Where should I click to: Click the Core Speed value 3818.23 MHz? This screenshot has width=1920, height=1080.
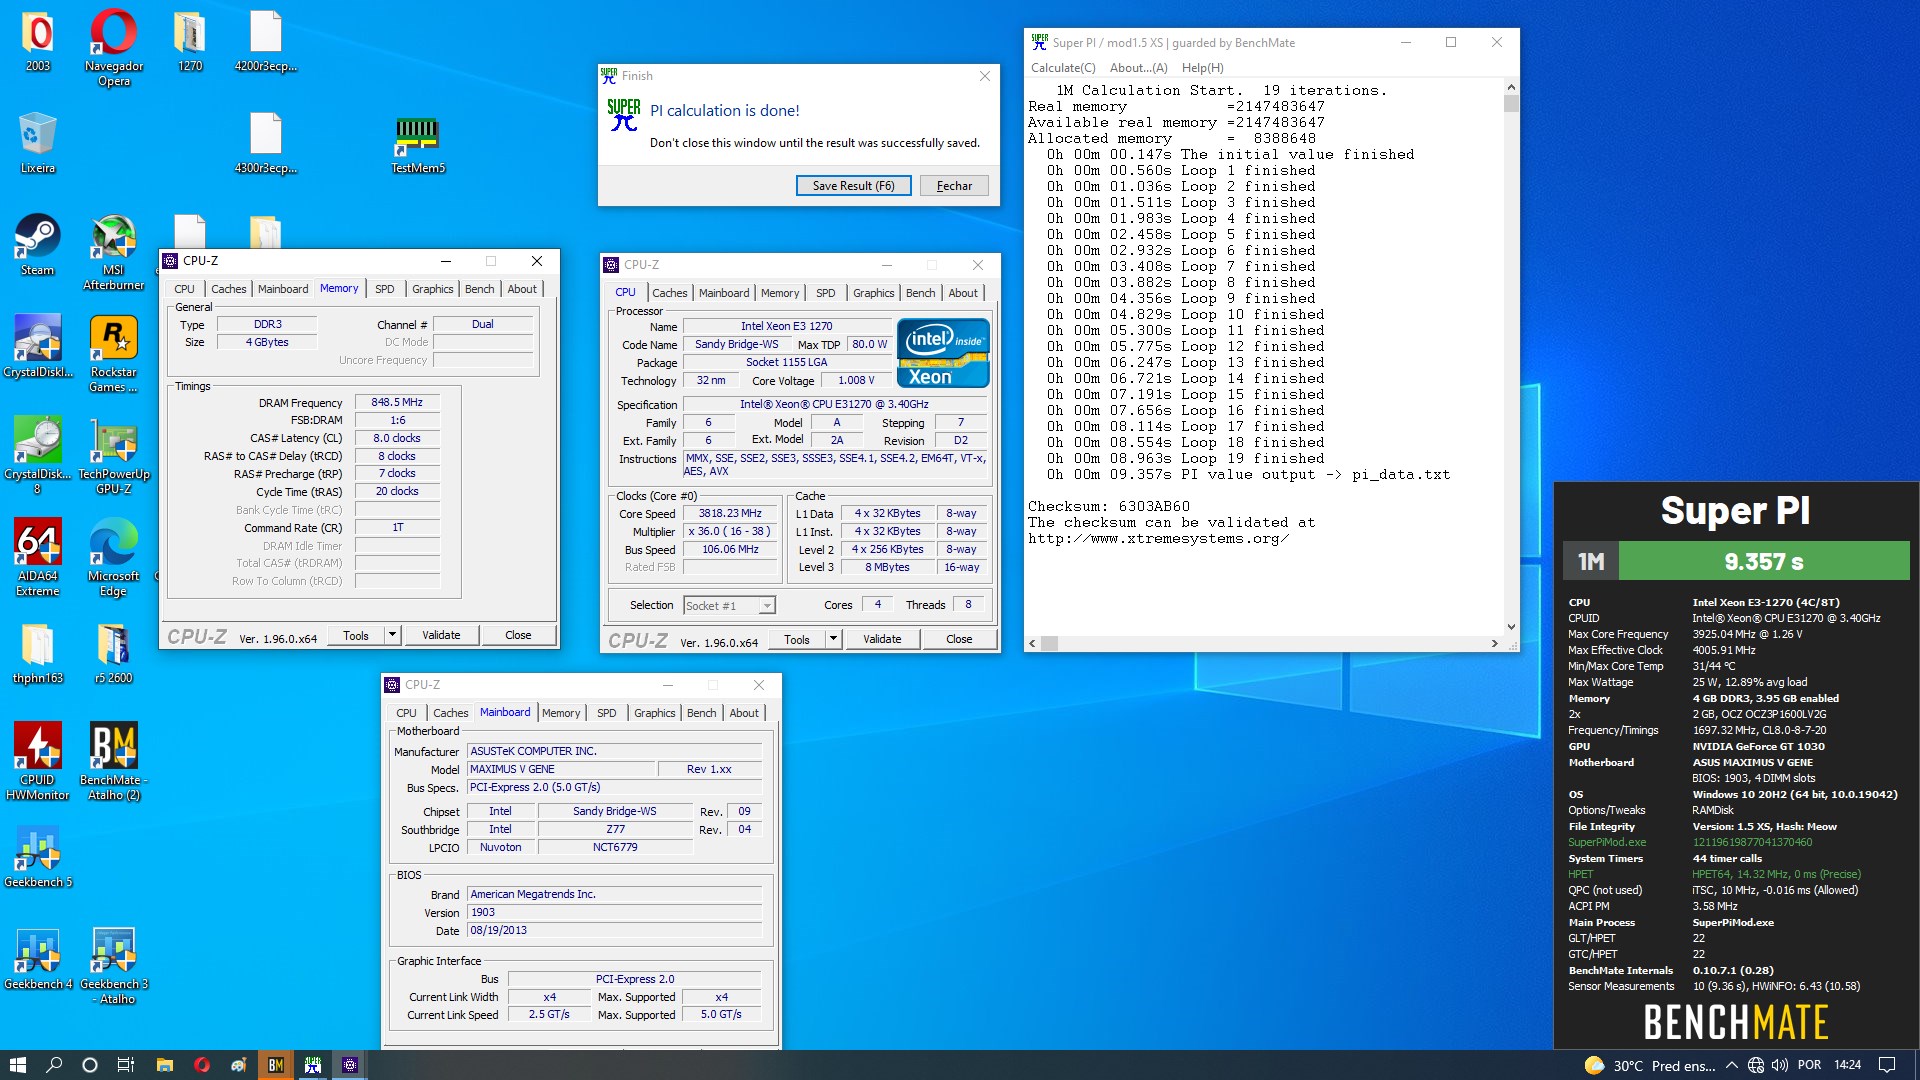pos(730,514)
